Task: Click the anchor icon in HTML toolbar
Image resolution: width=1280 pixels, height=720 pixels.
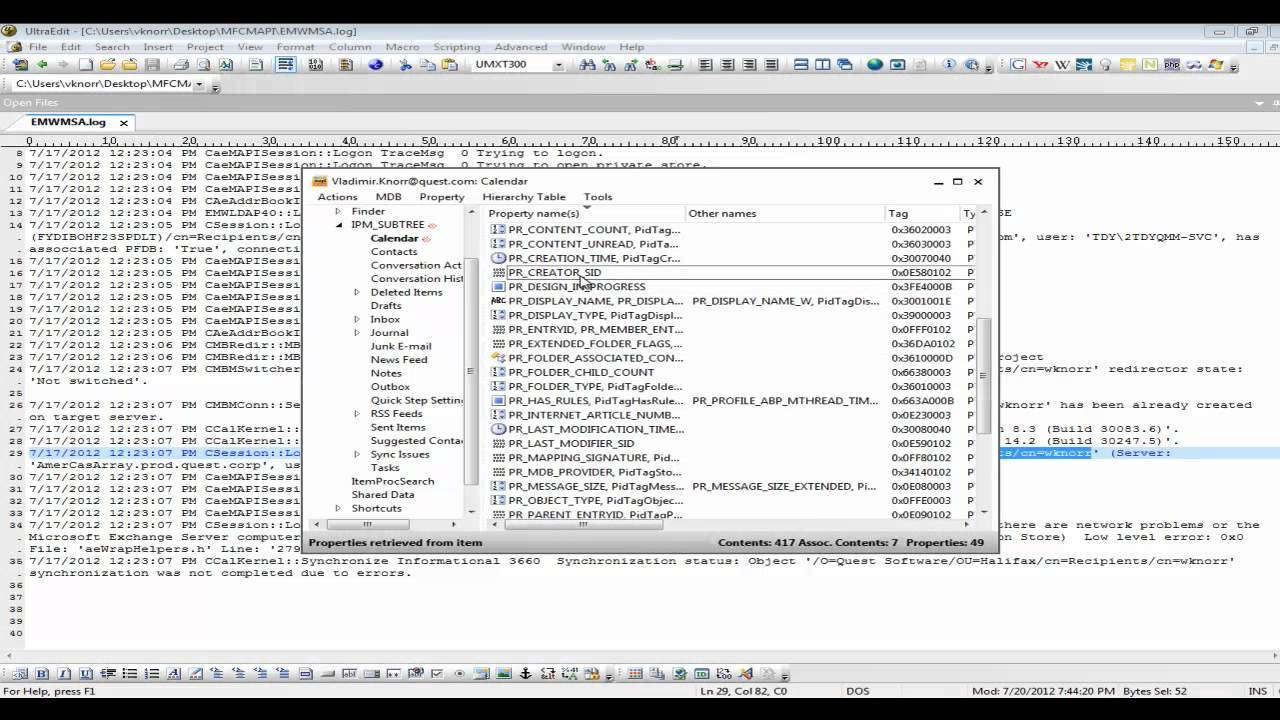Action: click(x=525, y=674)
